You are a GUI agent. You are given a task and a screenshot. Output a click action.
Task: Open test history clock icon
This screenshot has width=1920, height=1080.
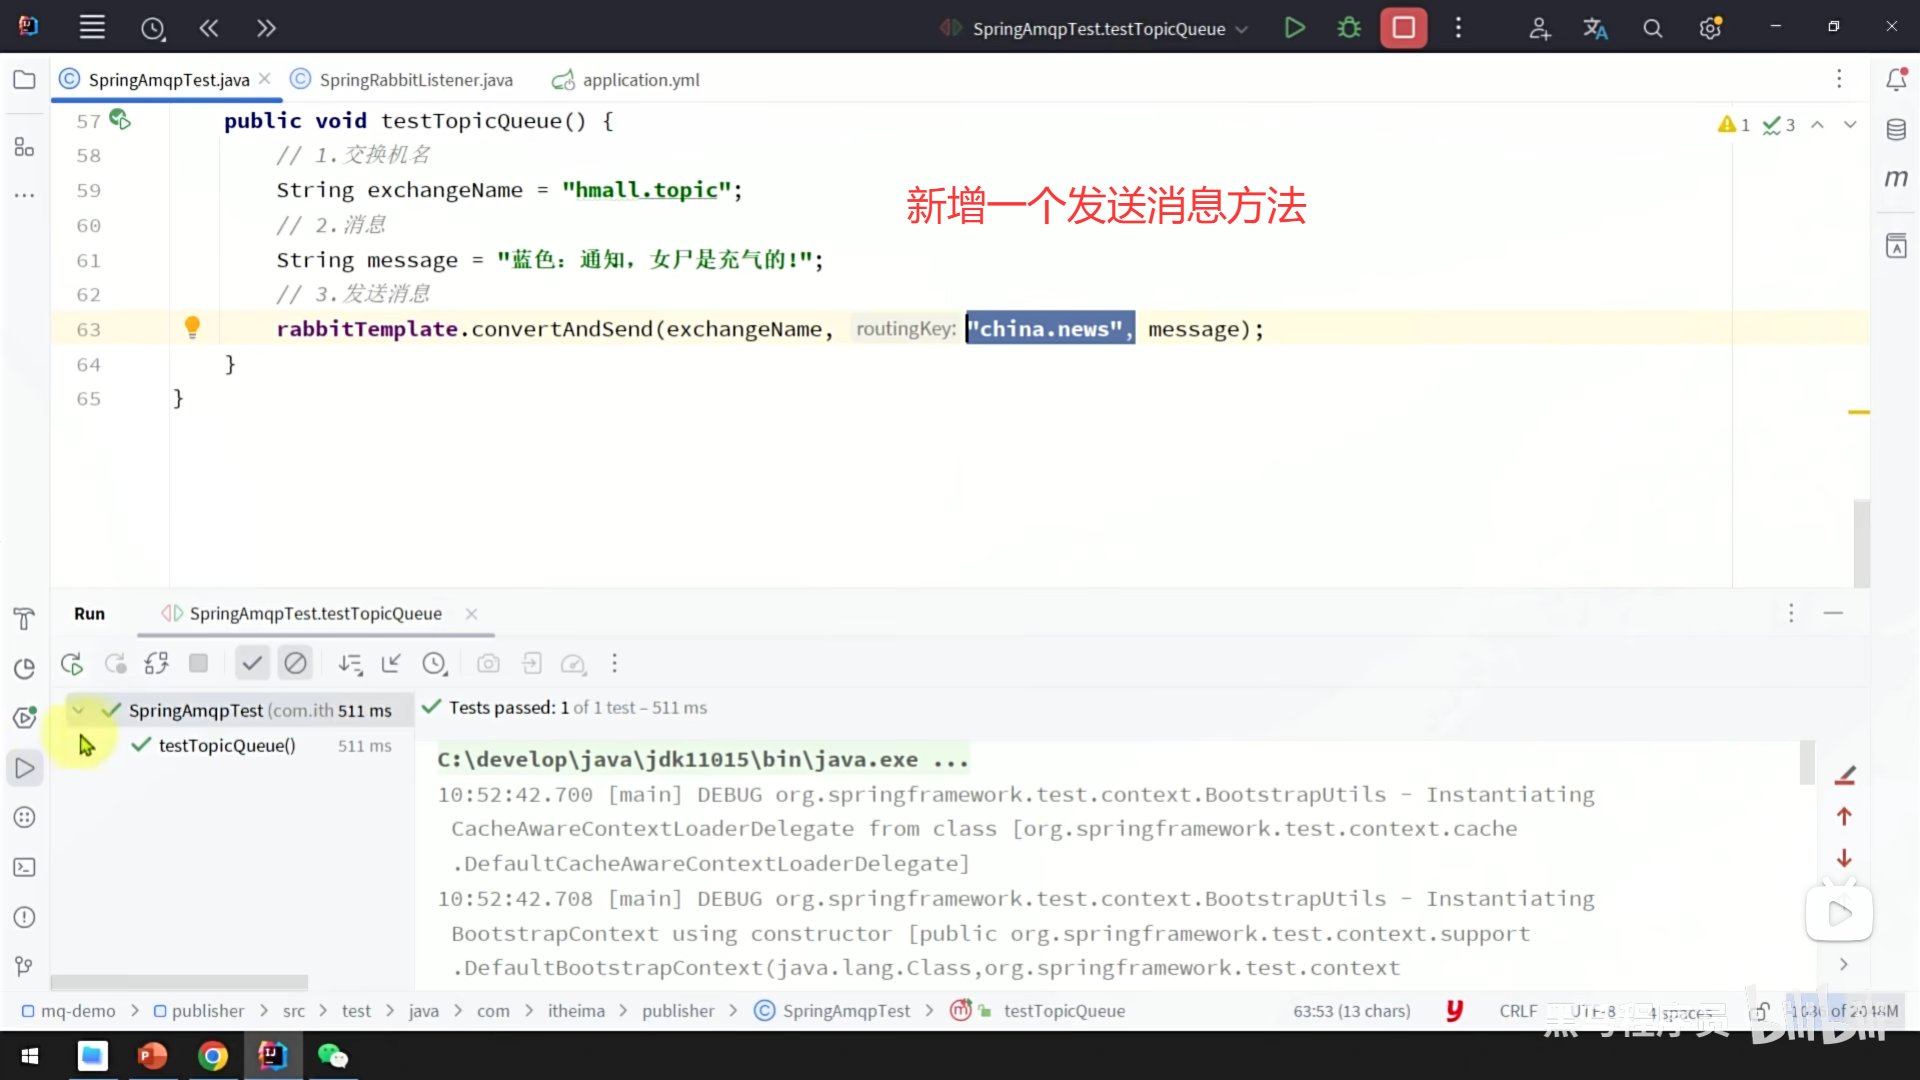434,663
